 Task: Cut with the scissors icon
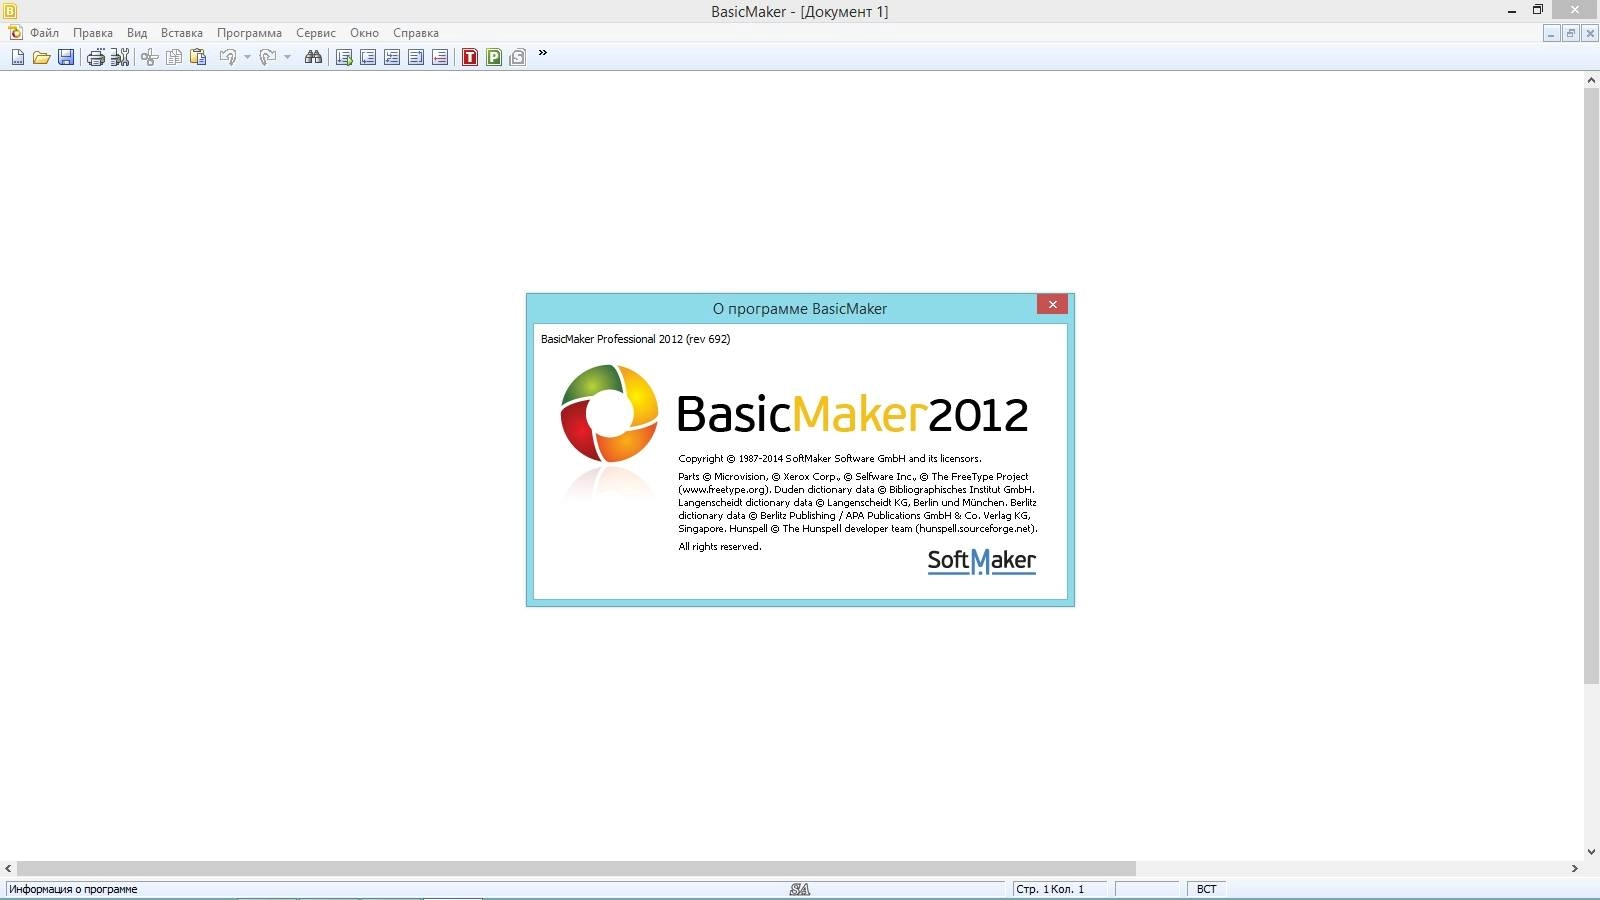(150, 57)
